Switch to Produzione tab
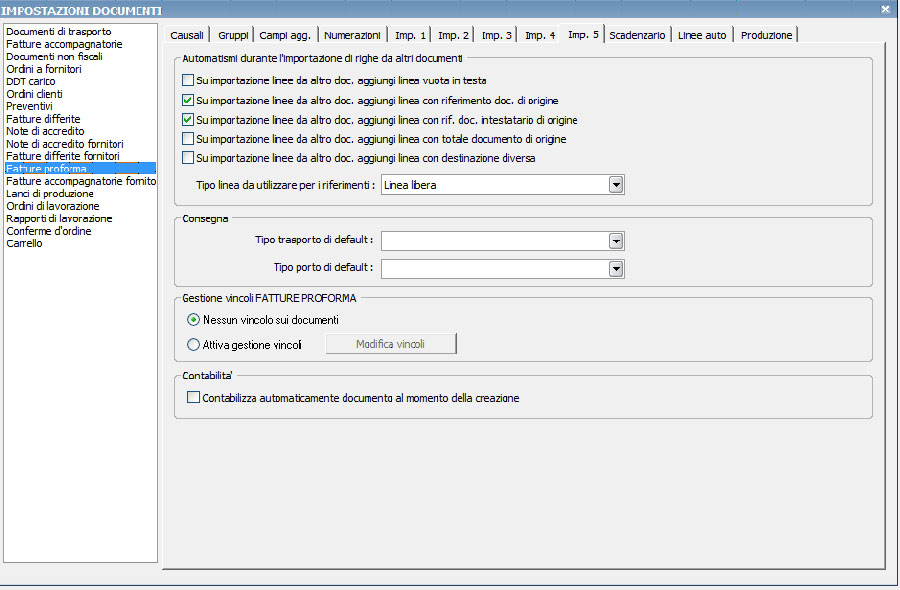 (766, 35)
